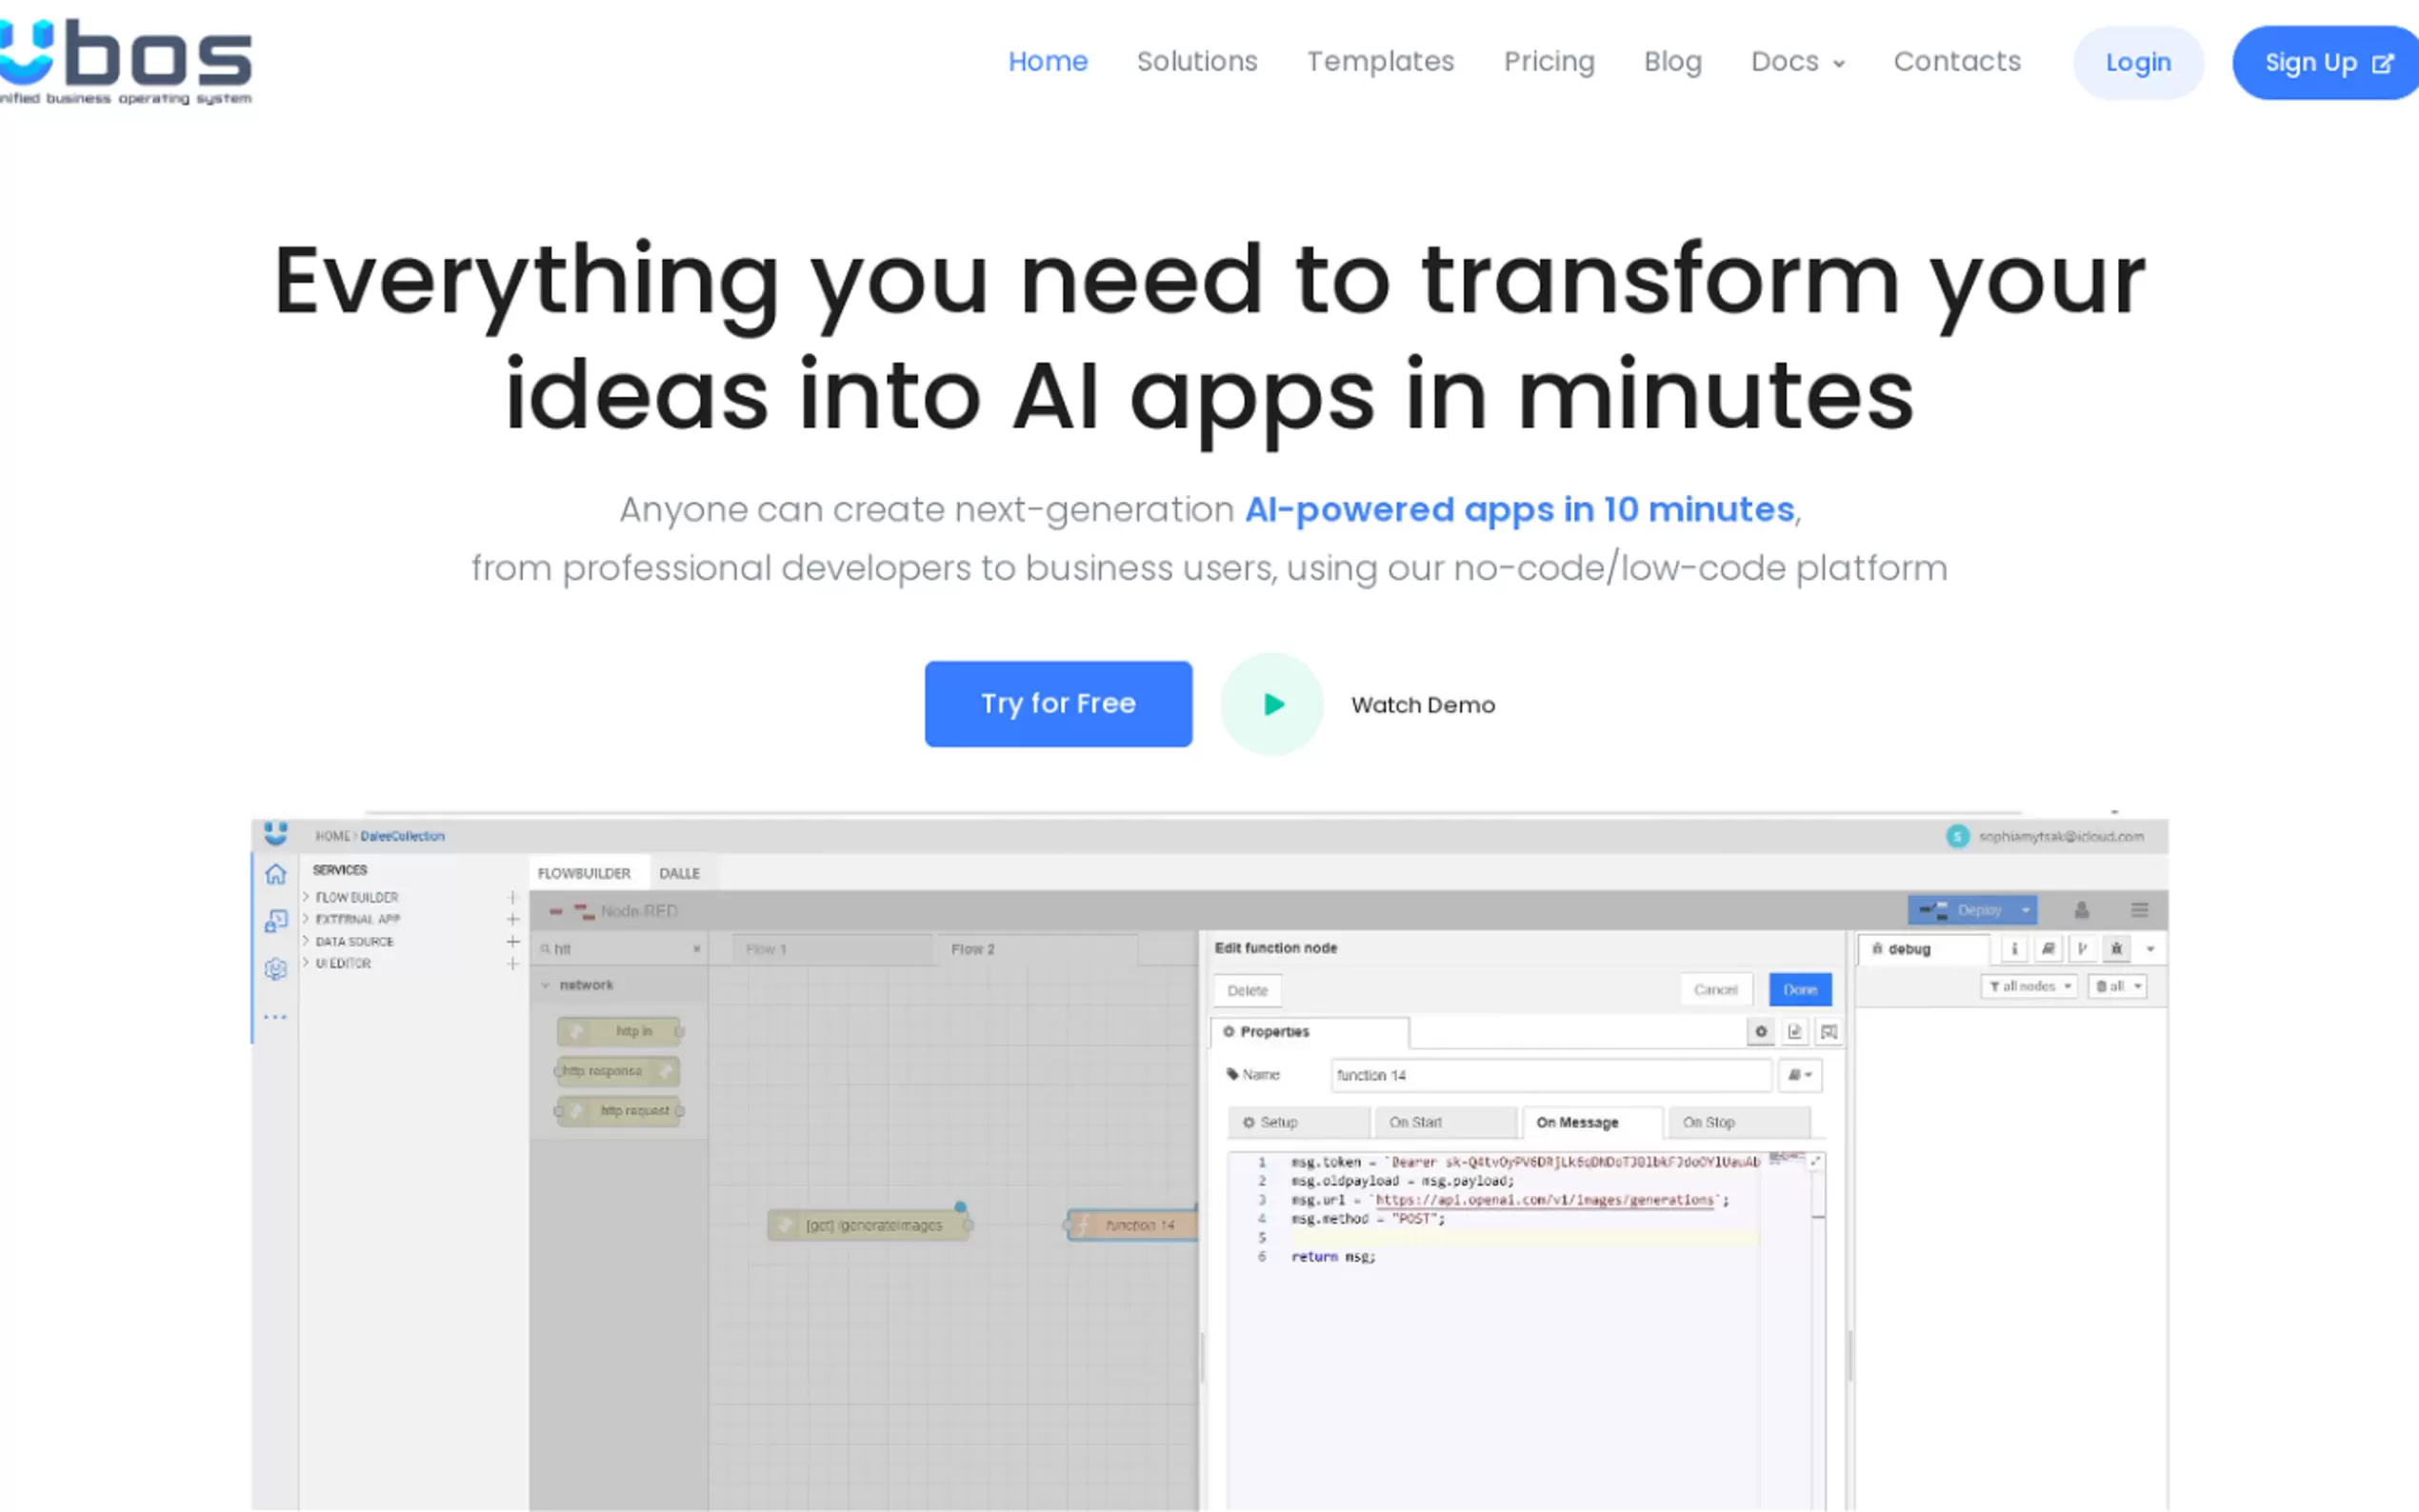The image size is (2419, 1512).
Task: Click the home icon in the sidebar
Action: pyautogui.click(x=276, y=874)
